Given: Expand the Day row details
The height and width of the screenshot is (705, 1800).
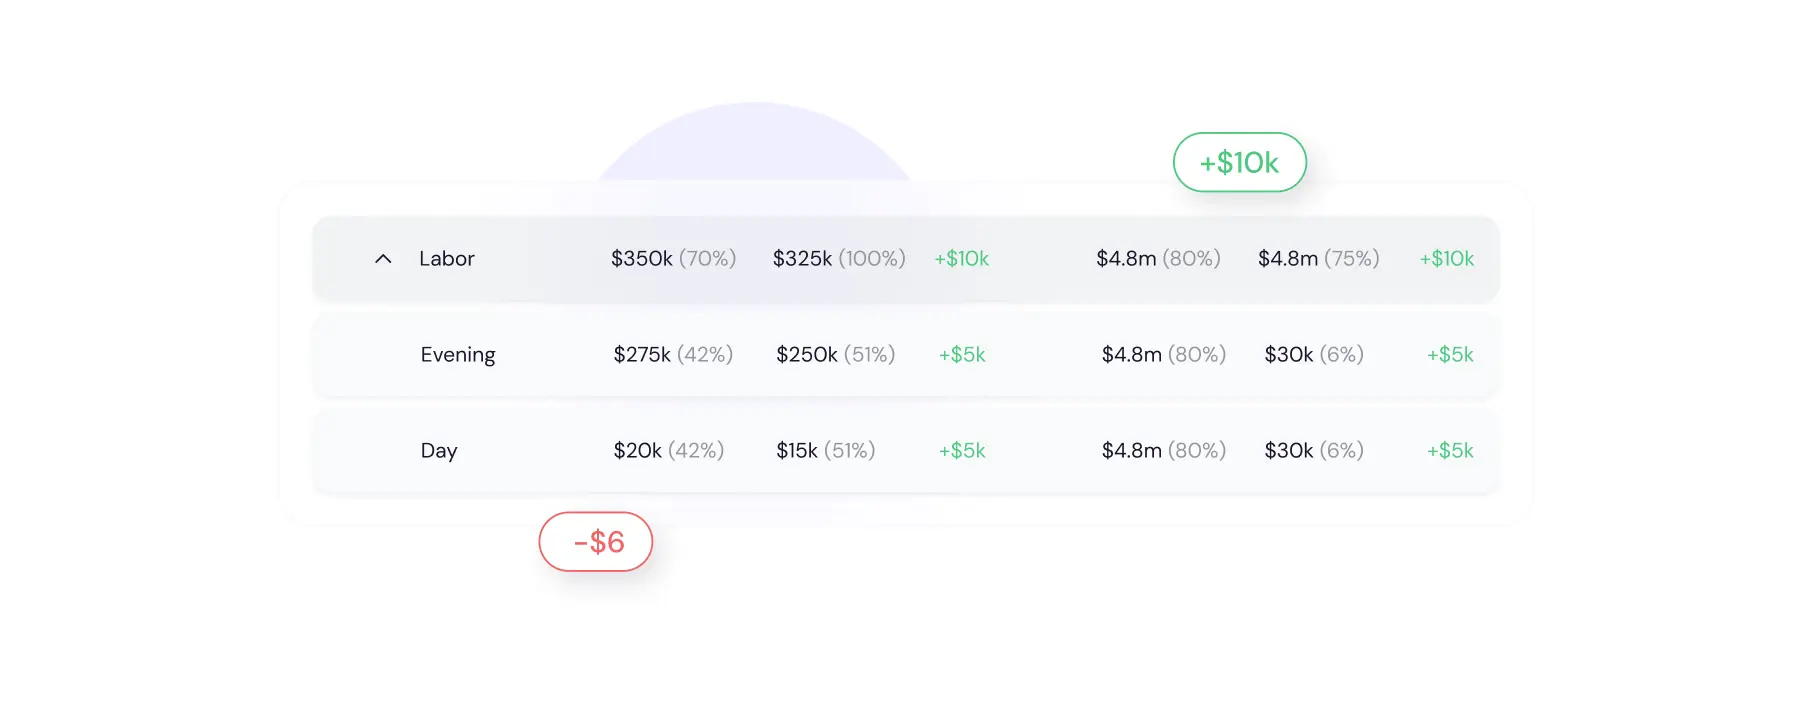Looking at the screenshot, I should (x=438, y=450).
